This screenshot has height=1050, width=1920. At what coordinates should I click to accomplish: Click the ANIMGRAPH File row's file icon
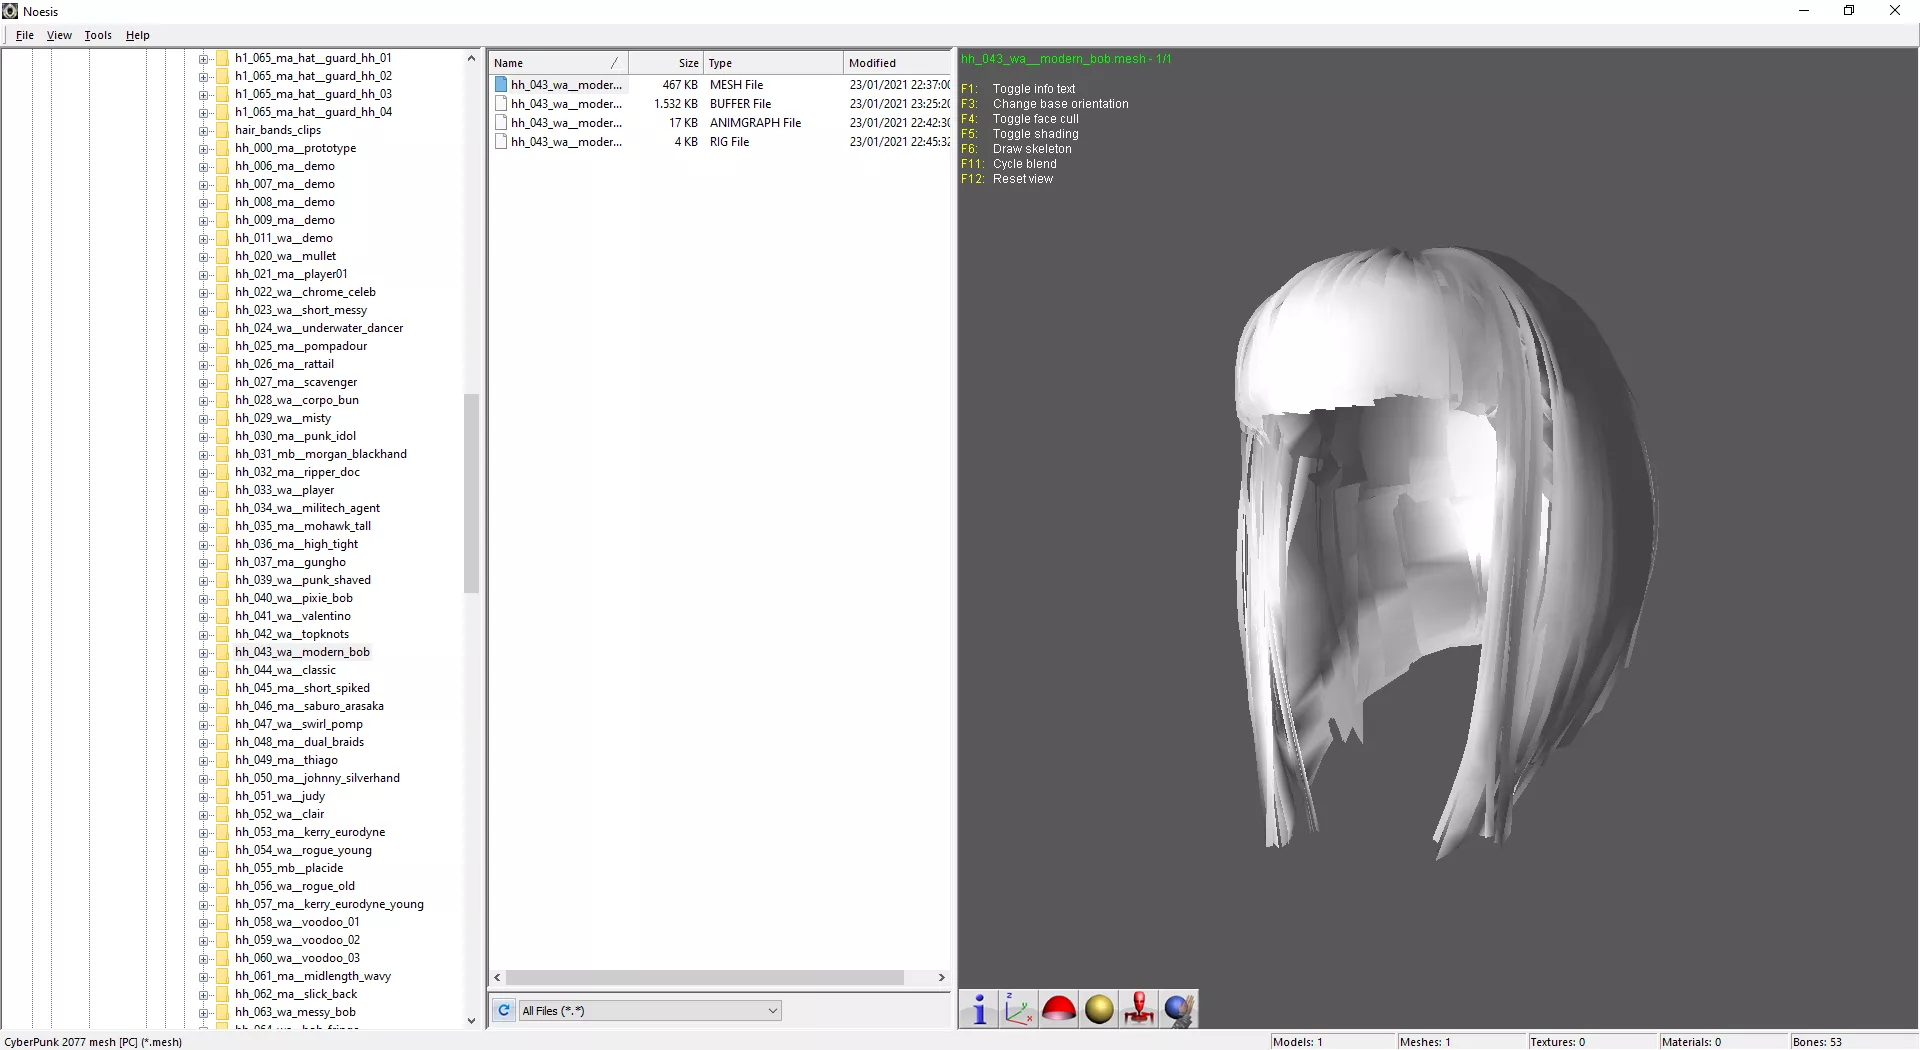click(x=501, y=123)
